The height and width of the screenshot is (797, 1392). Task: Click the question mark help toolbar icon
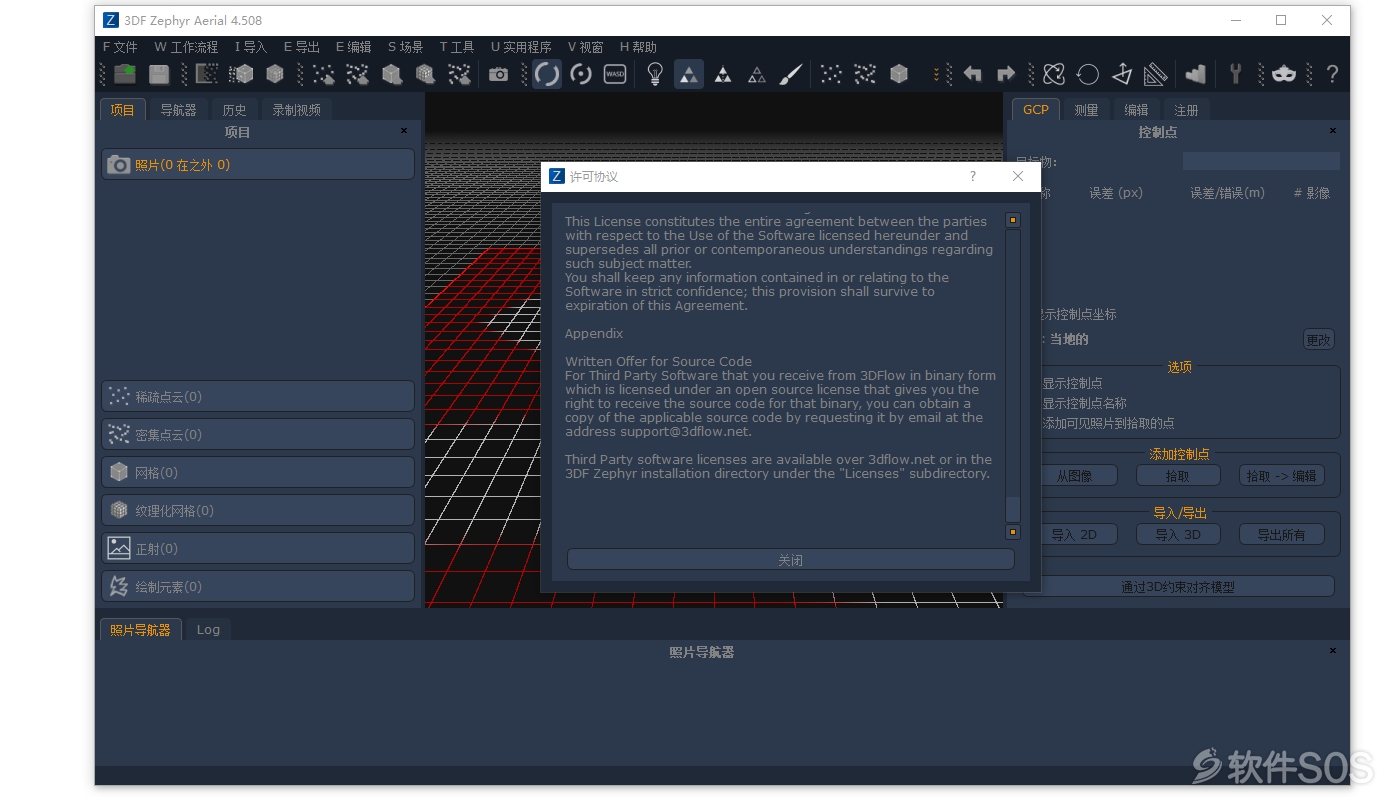(1332, 74)
